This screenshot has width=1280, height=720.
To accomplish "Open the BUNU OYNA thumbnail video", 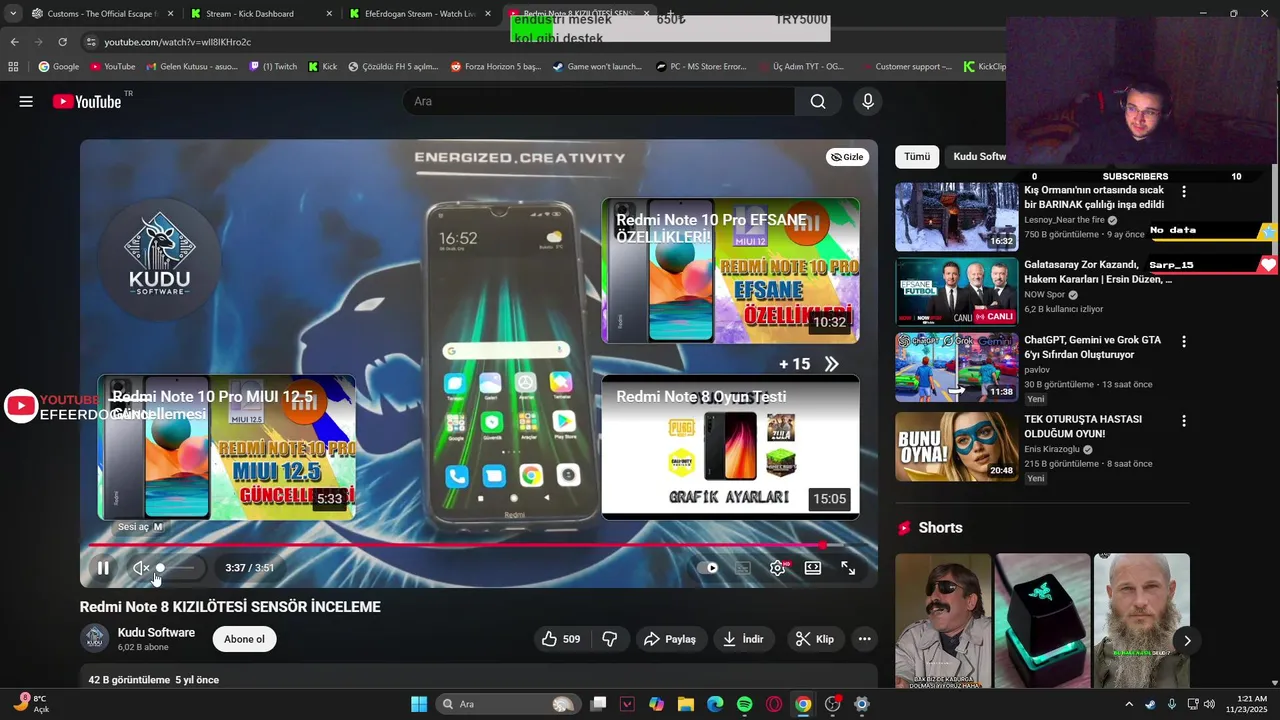I will coord(957,447).
